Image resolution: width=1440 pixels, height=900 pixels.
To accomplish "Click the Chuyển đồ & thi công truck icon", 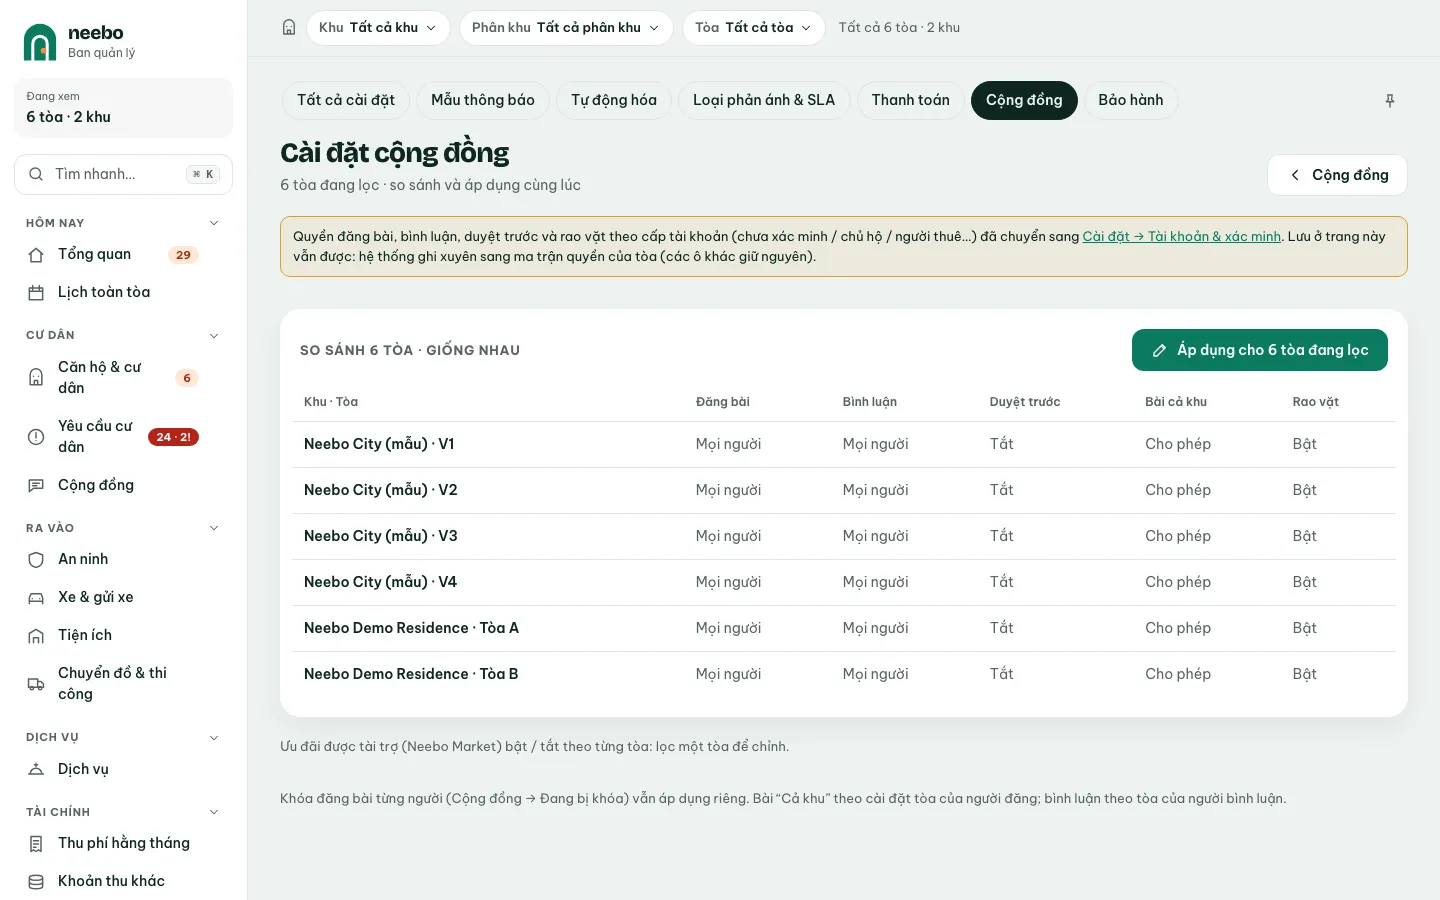I will pos(36,684).
